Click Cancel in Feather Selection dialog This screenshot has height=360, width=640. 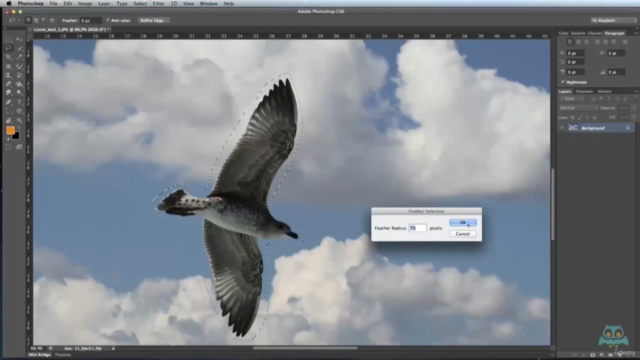point(463,233)
